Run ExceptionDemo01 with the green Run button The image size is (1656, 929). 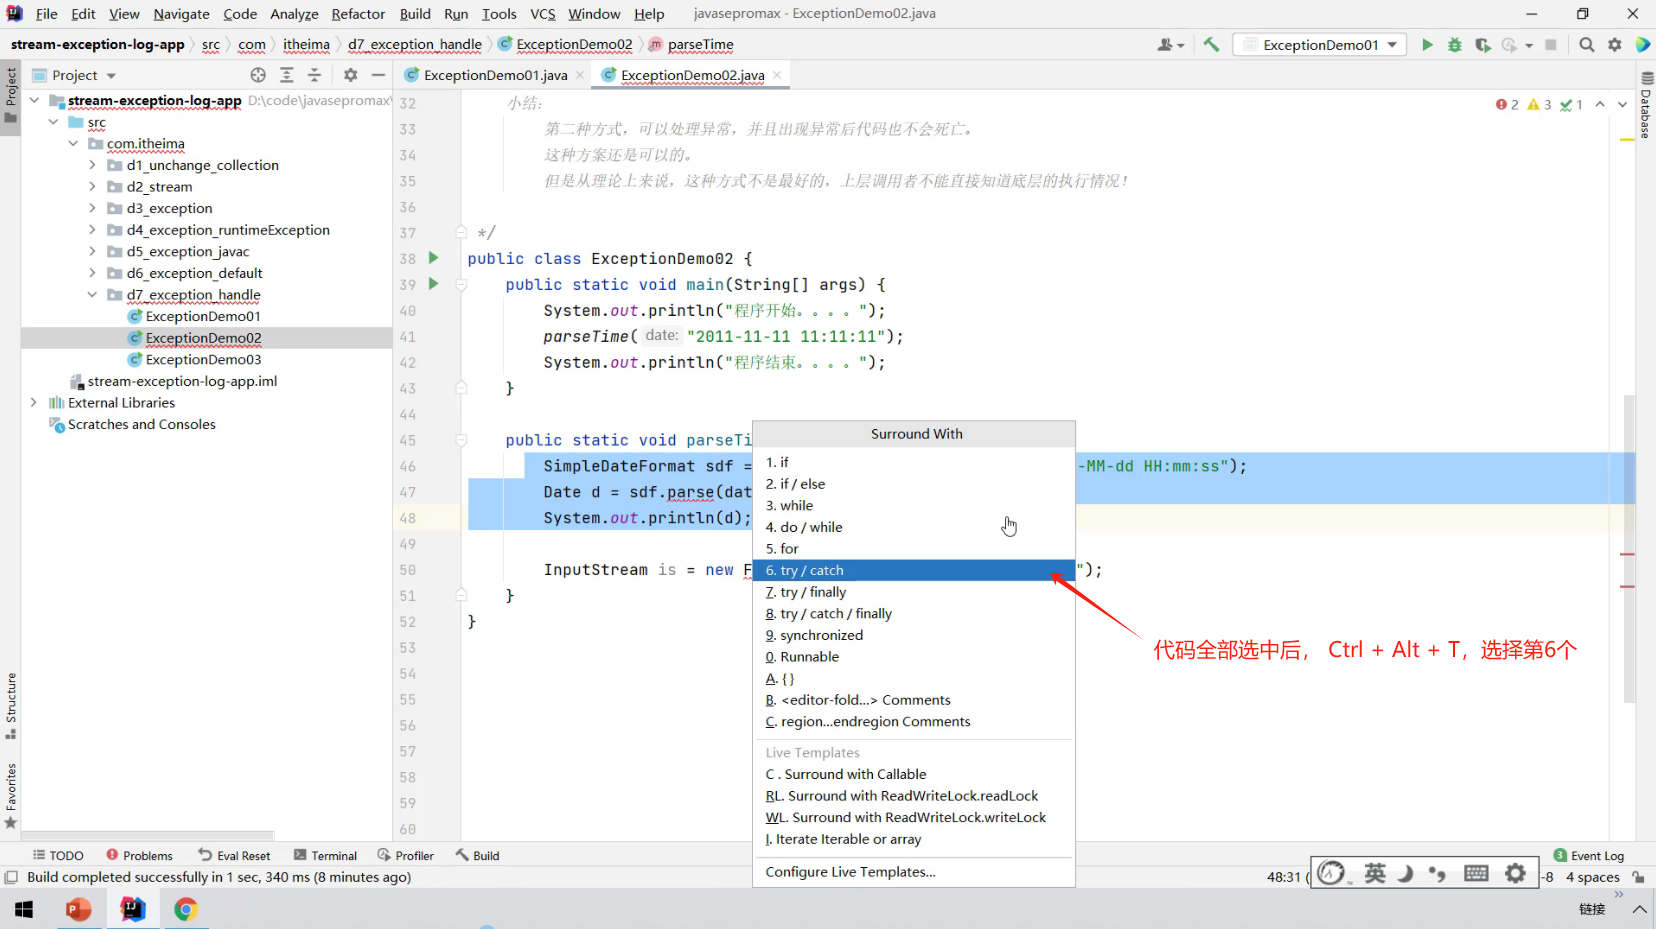coord(1427,45)
